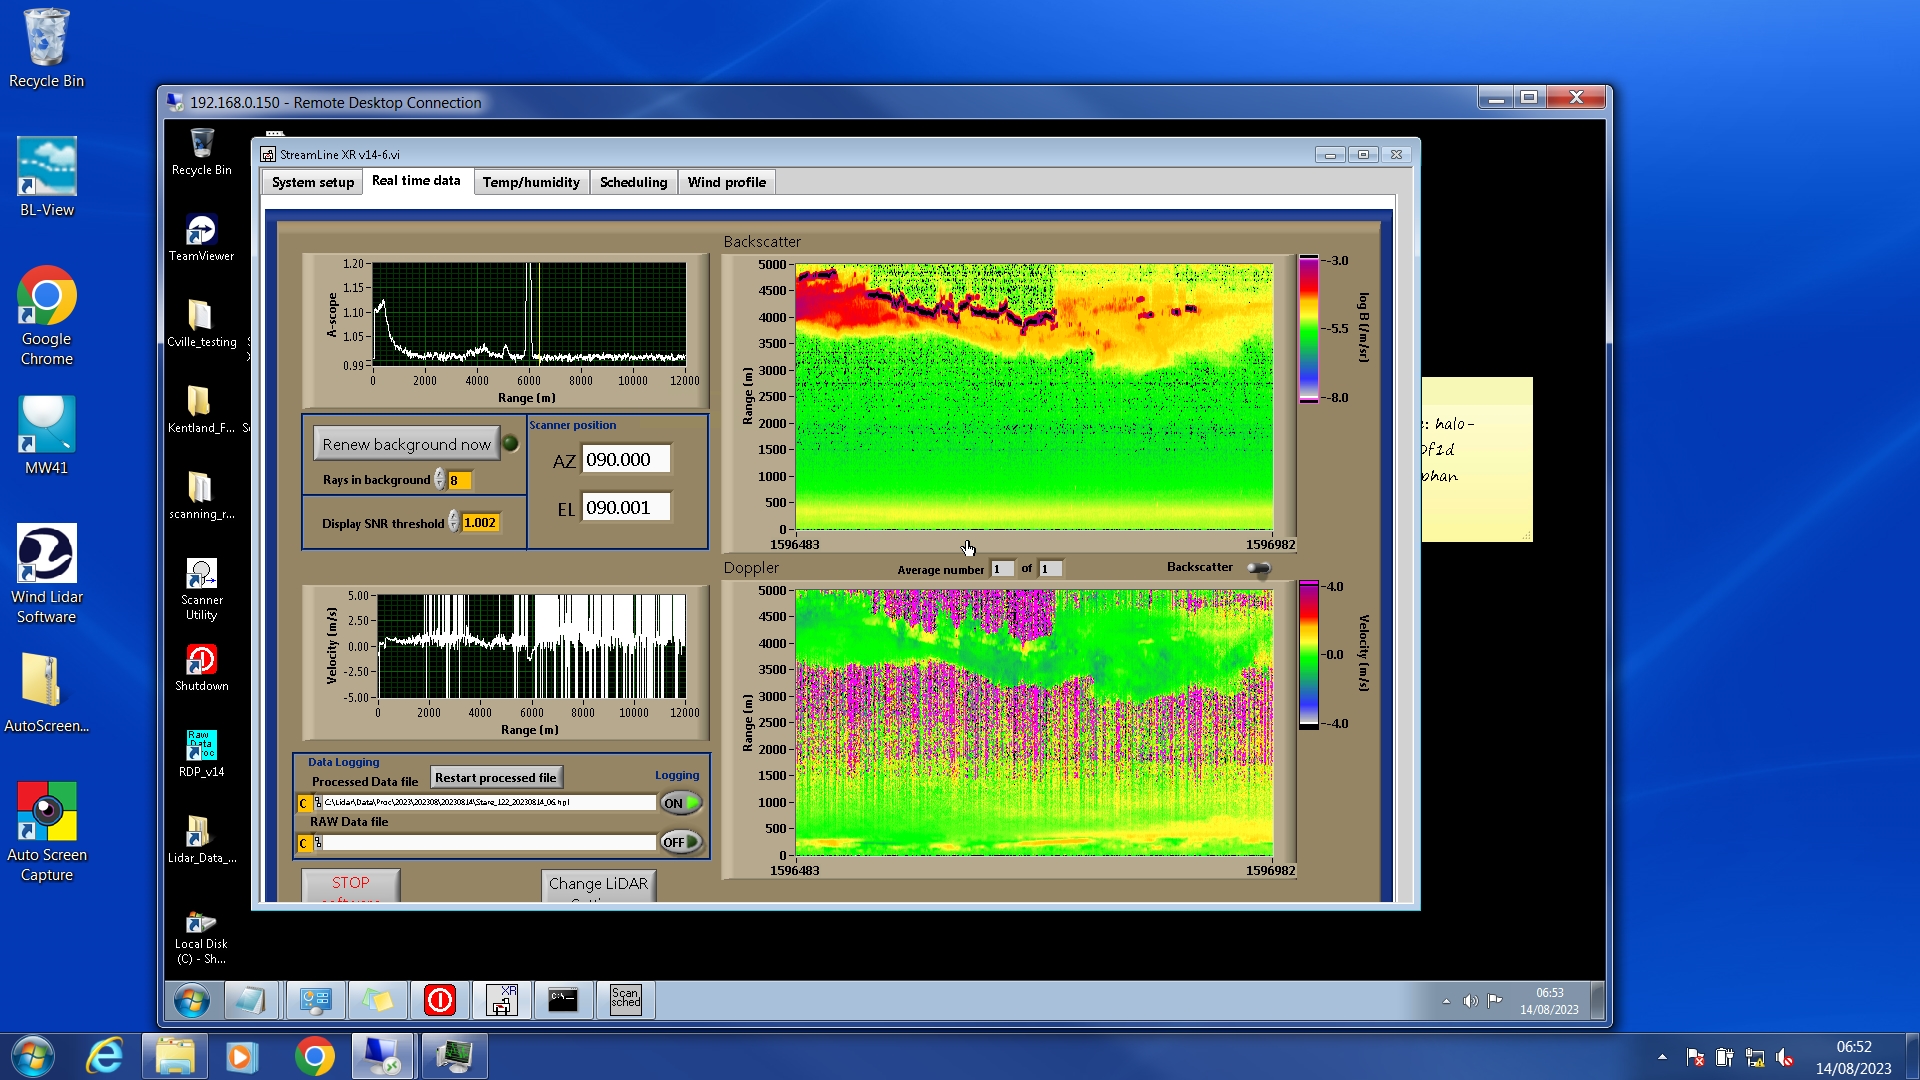Click the Backscatter log B color scale
The width and height of the screenshot is (1920, 1080).
(x=1308, y=329)
